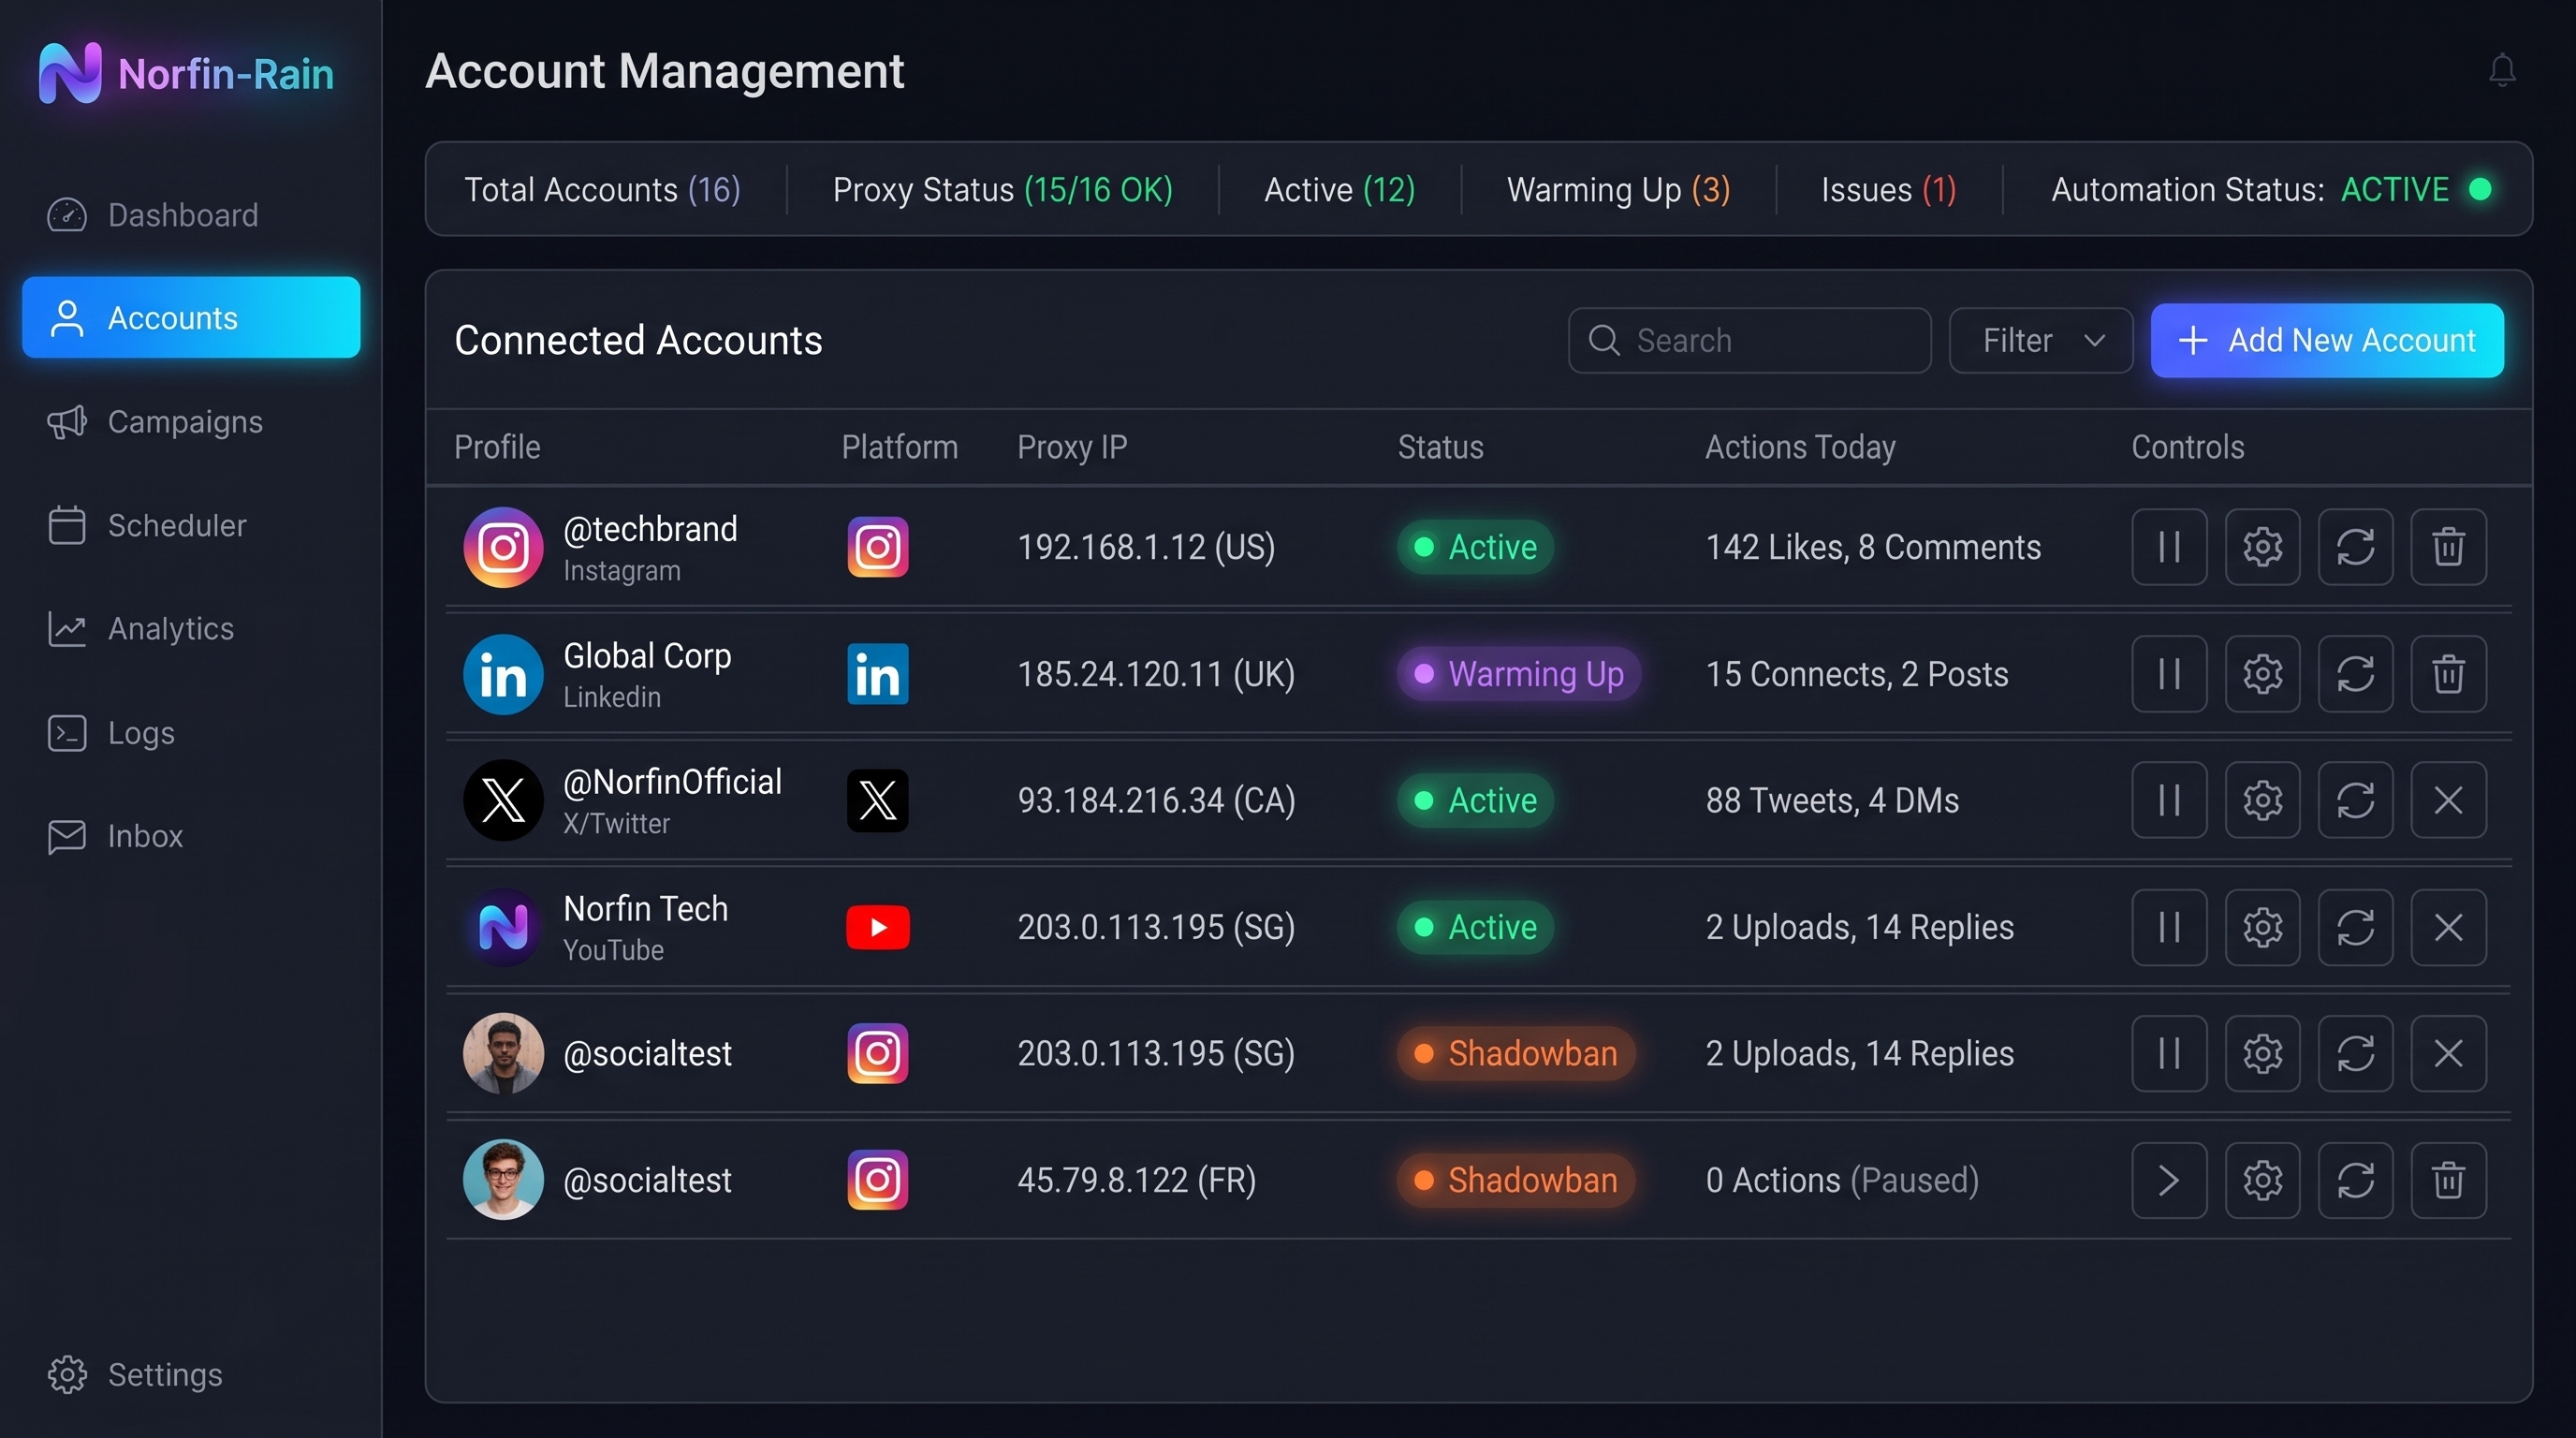Pause the @NorfinOfficial account
Image resolution: width=2576 pixels, height=1438 pixels.
tap(2169, 800)
